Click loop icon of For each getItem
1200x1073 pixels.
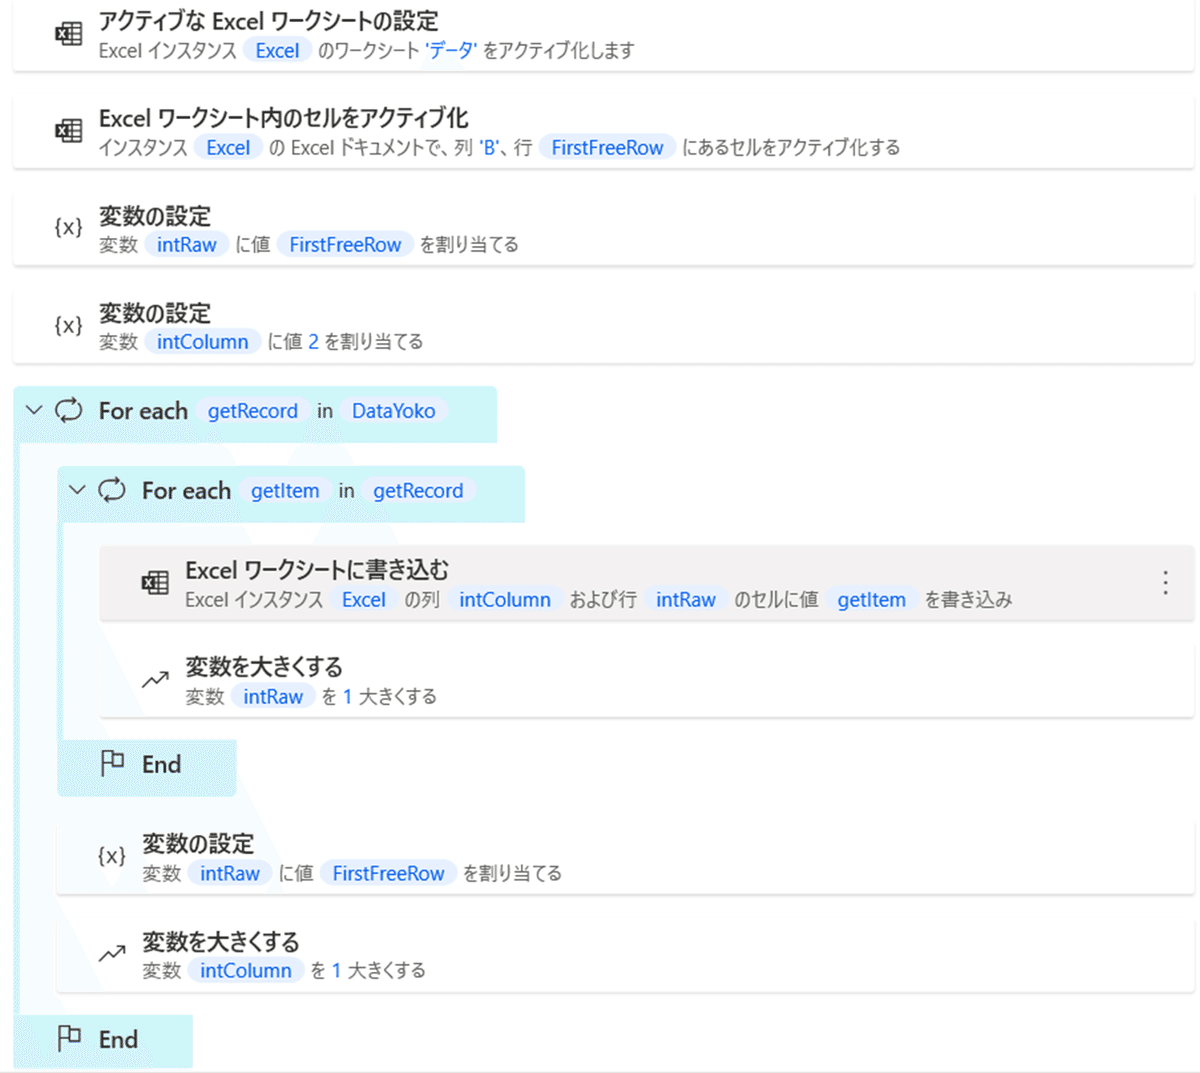point(112,490)
